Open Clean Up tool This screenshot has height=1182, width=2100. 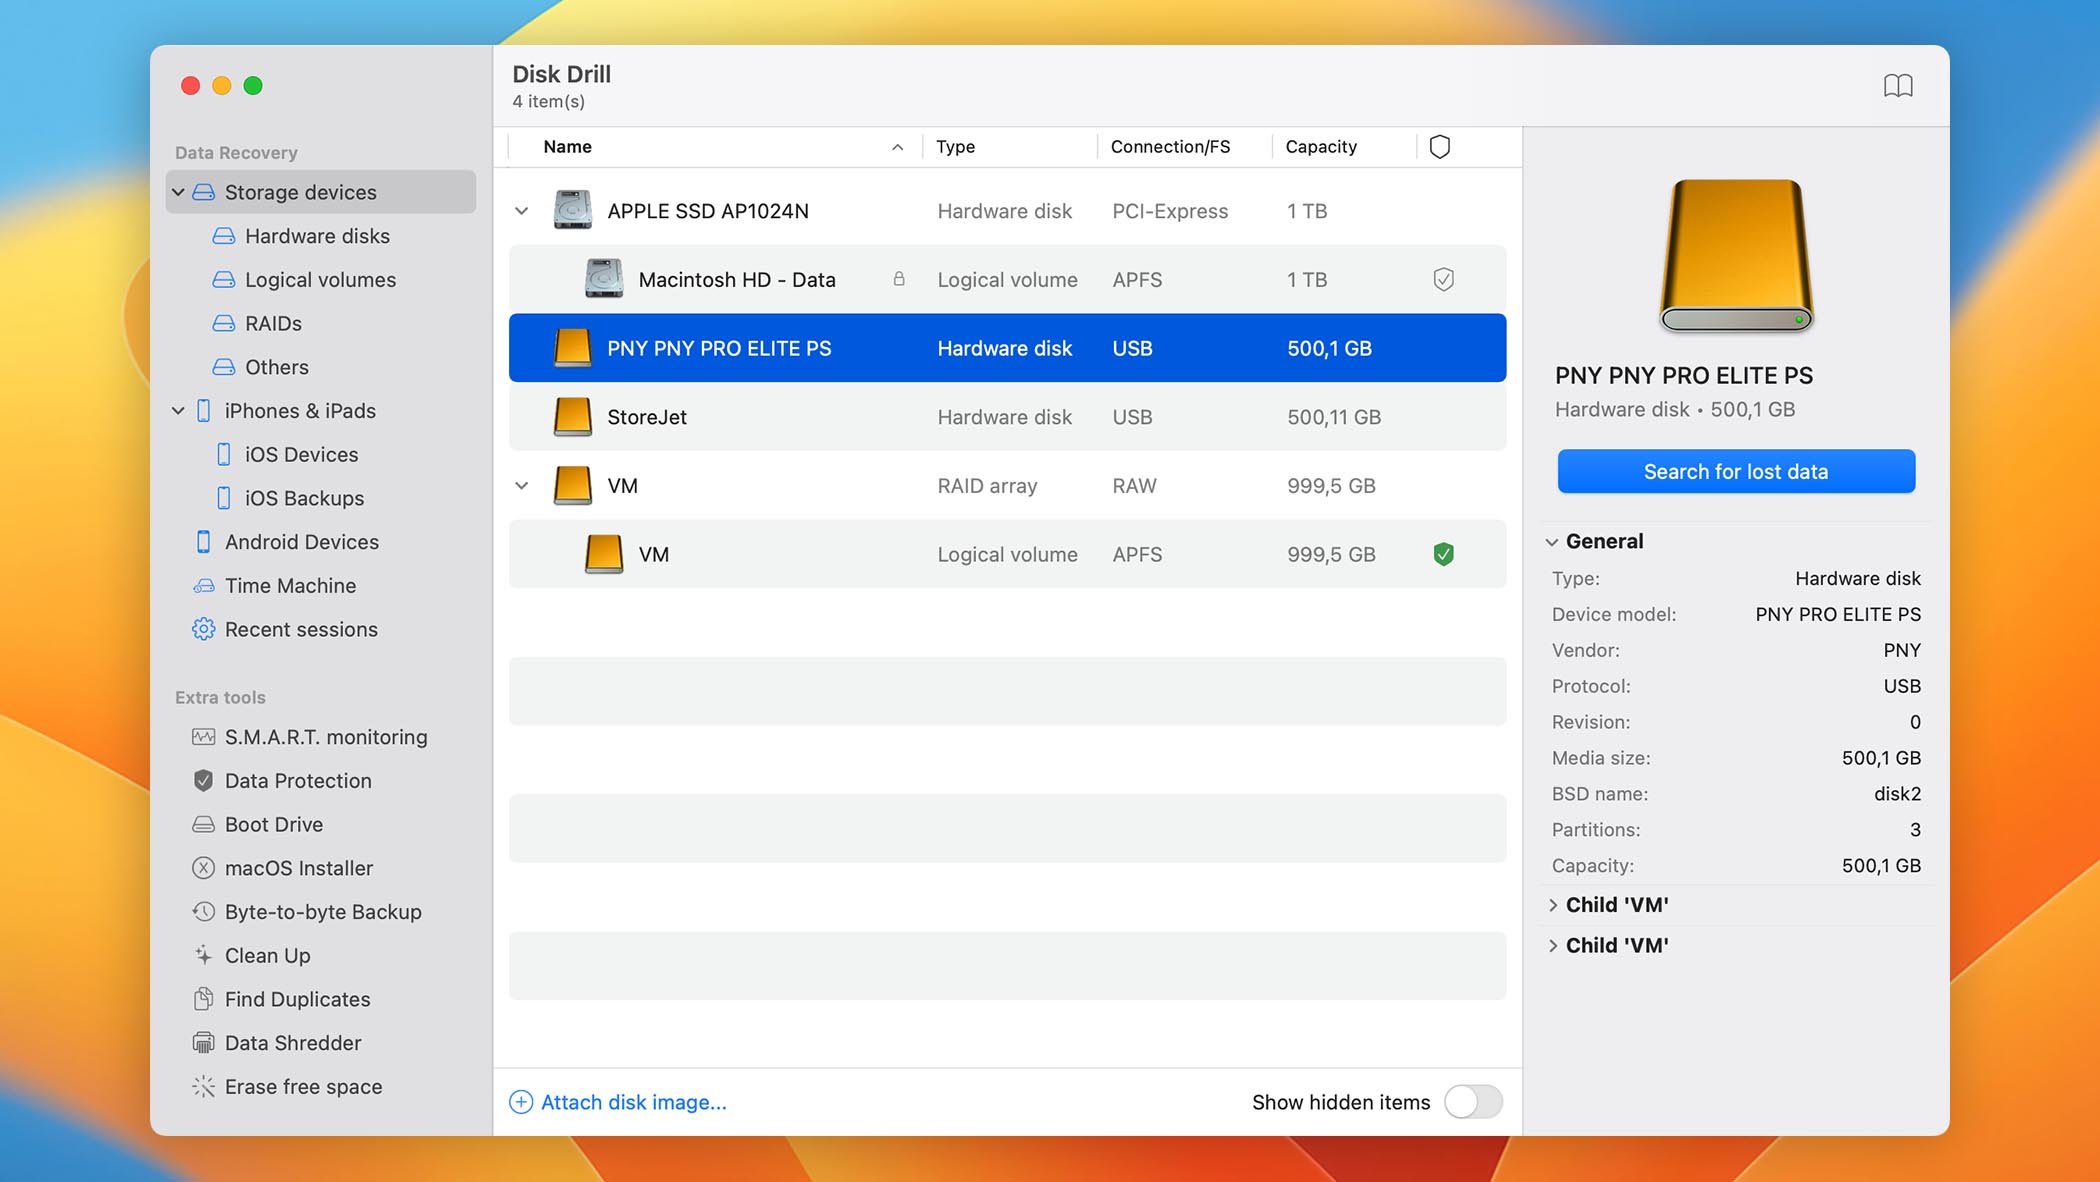click(251, 956)
